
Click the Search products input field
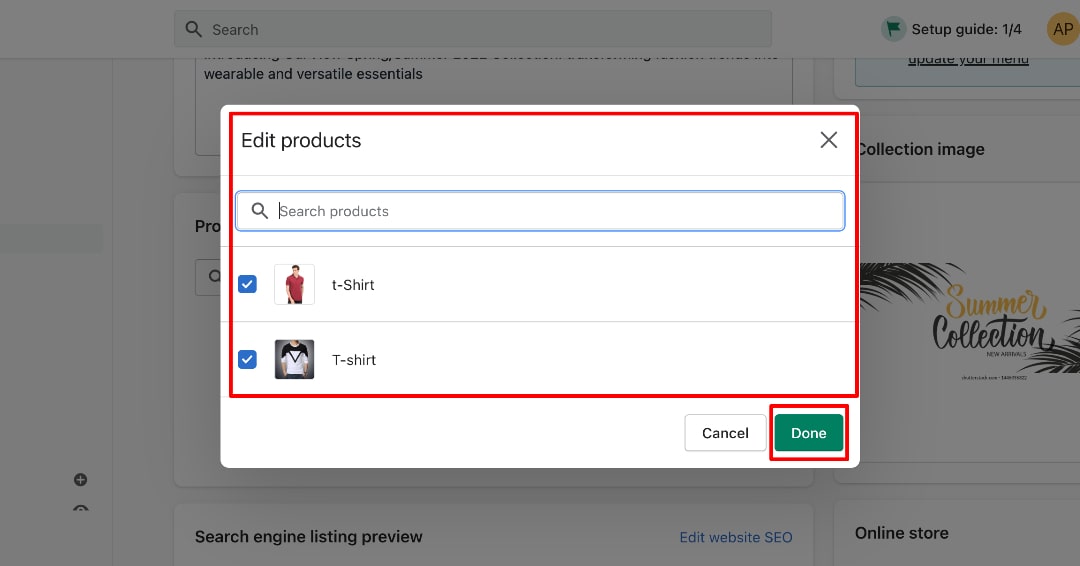pyautogui.click(x=540, y=211)
